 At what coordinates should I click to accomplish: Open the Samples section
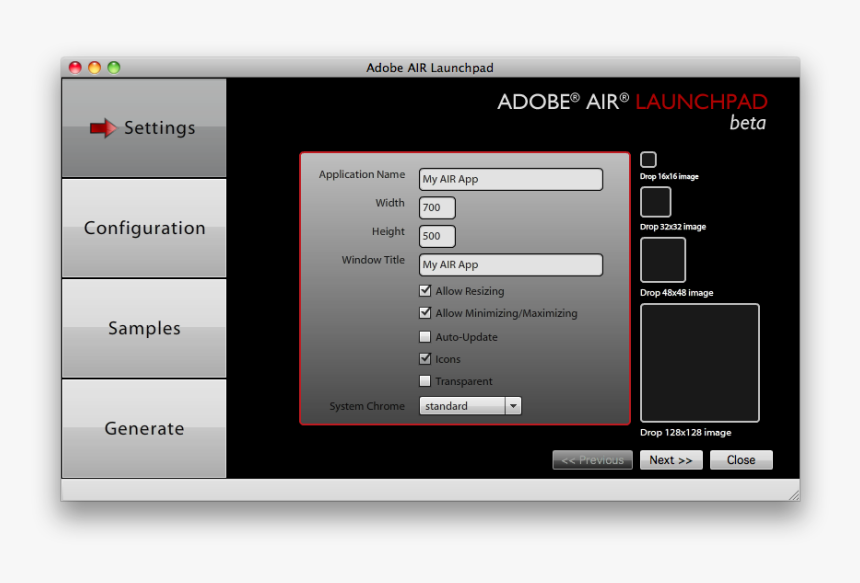(x=143, y=327)
